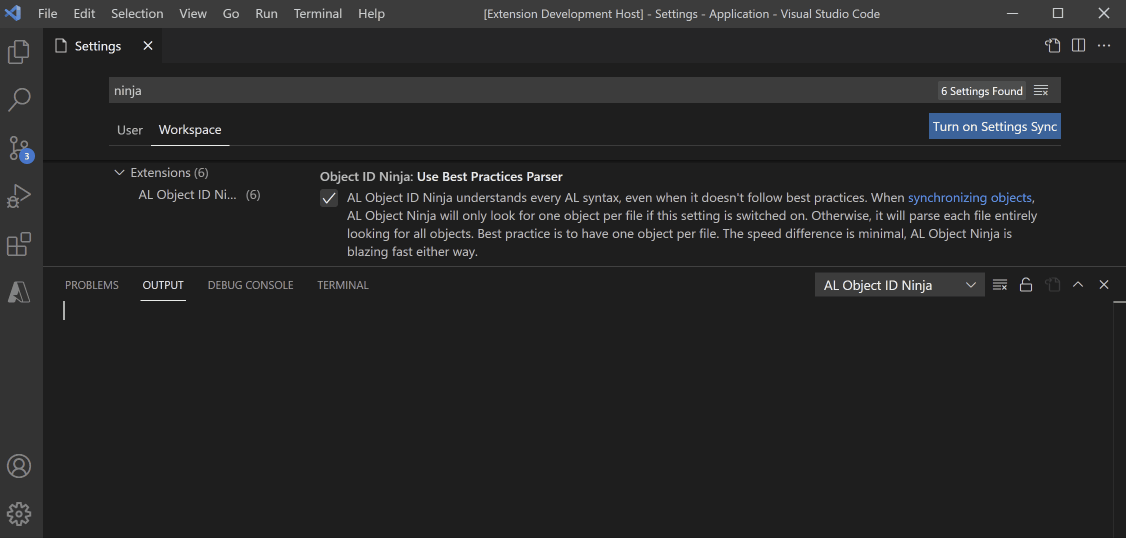The height and width of the screenshot is (538, 1126).
Task: Switch to the Workspace settings tab
Action: click(x=190, y=130)
